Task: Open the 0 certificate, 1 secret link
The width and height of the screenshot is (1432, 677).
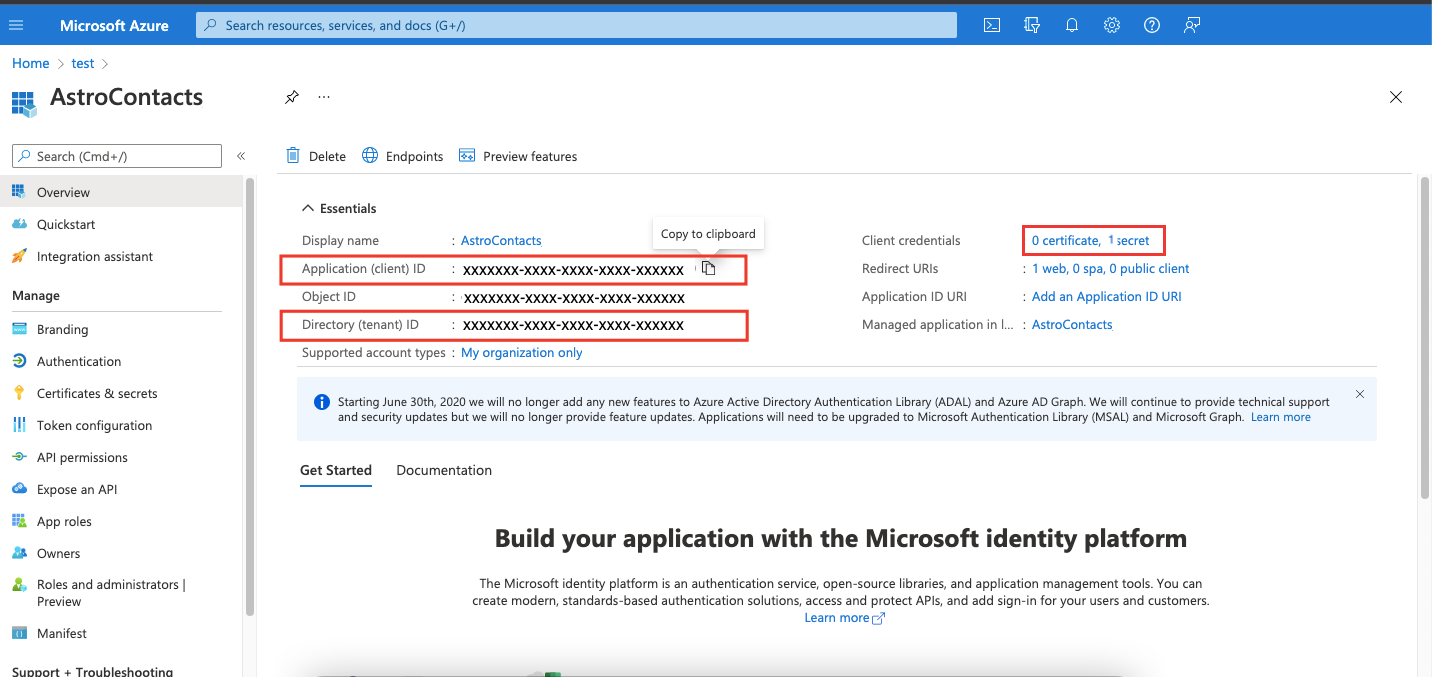Action: pyautogui.click(x=1091, y=240)
